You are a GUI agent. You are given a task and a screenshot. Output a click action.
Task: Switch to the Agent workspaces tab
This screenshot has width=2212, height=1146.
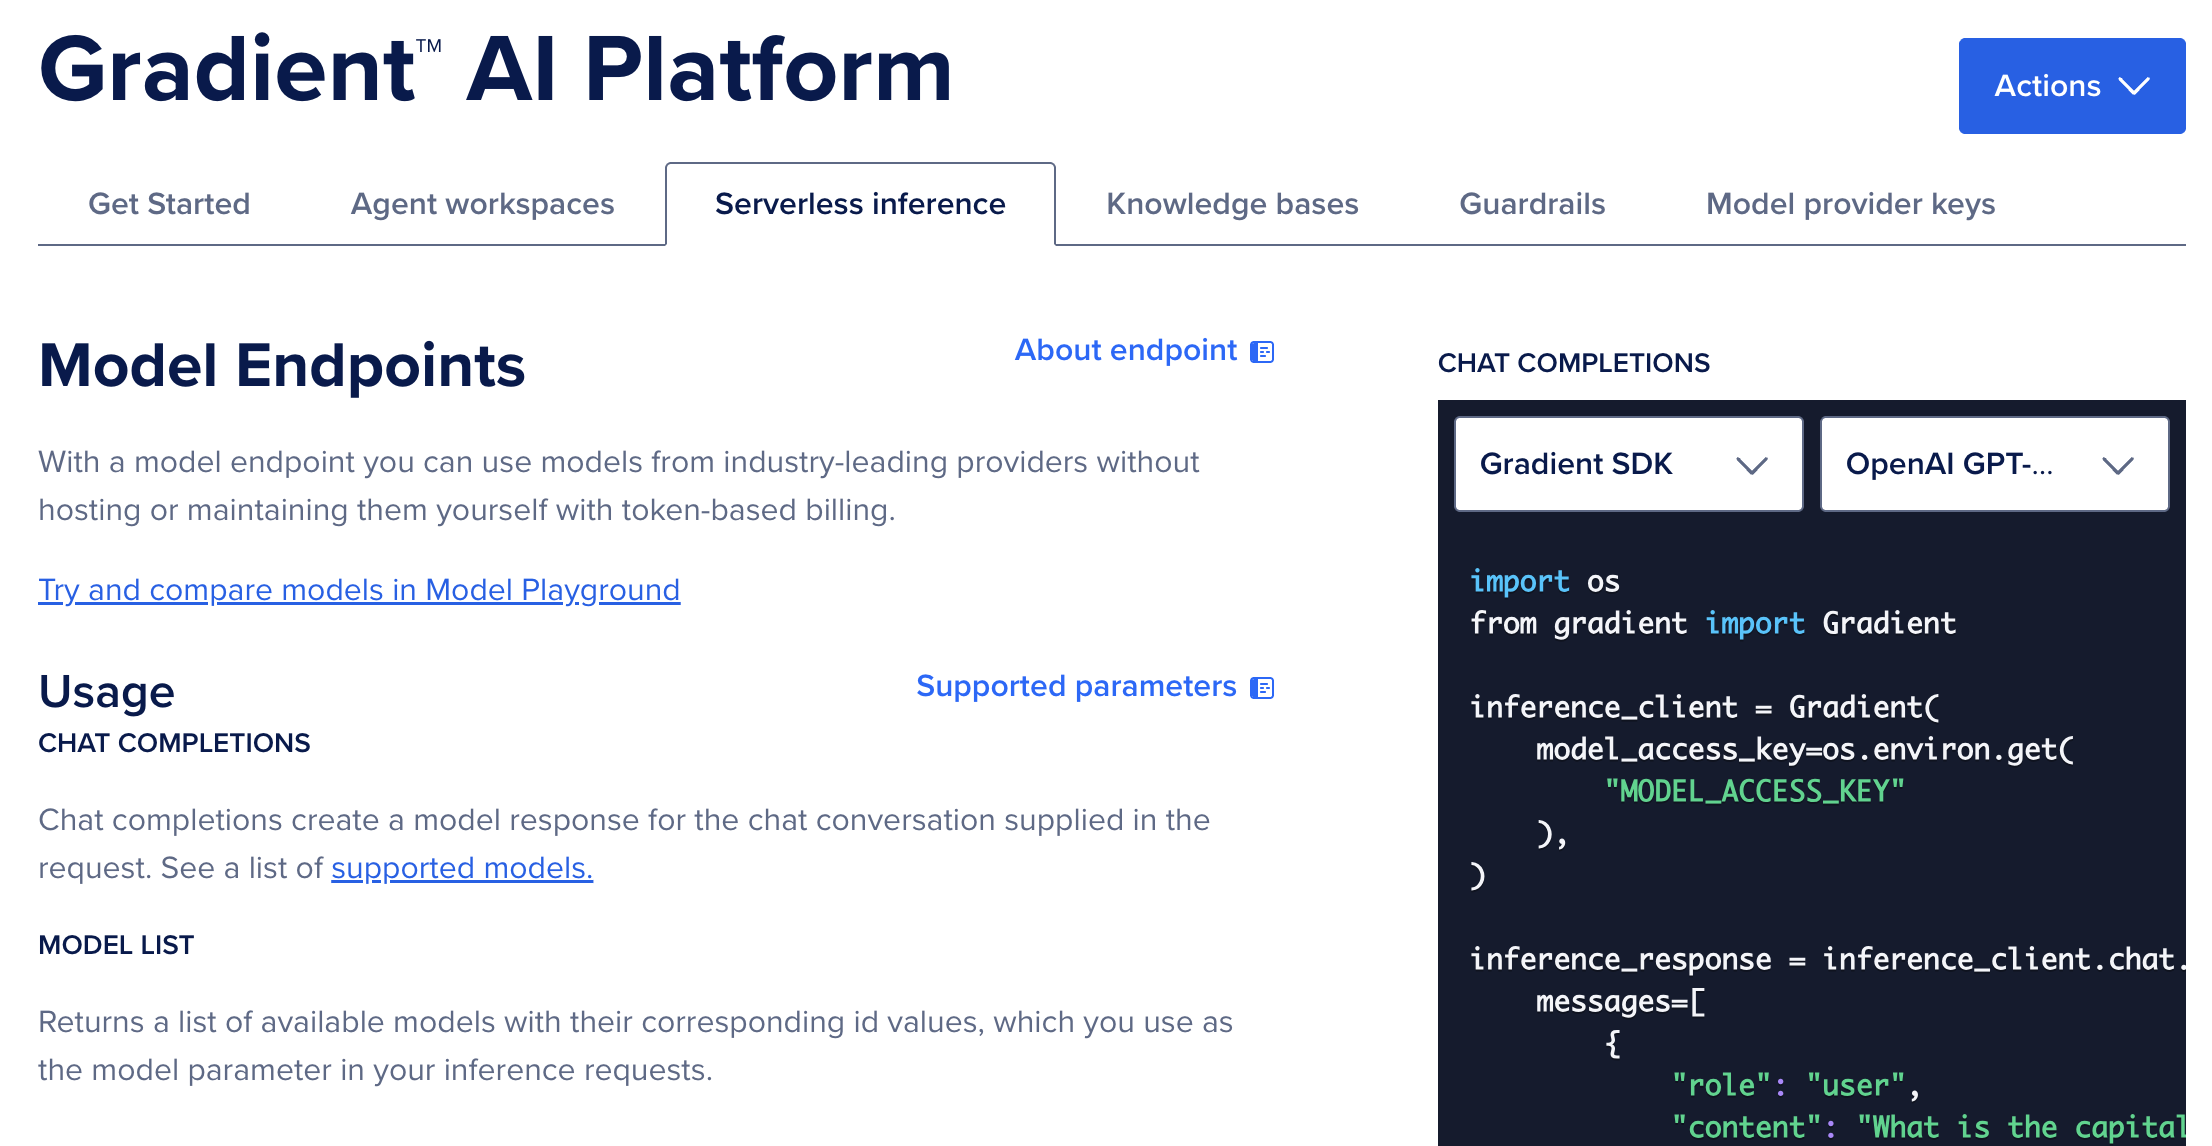tap(482, 204)
